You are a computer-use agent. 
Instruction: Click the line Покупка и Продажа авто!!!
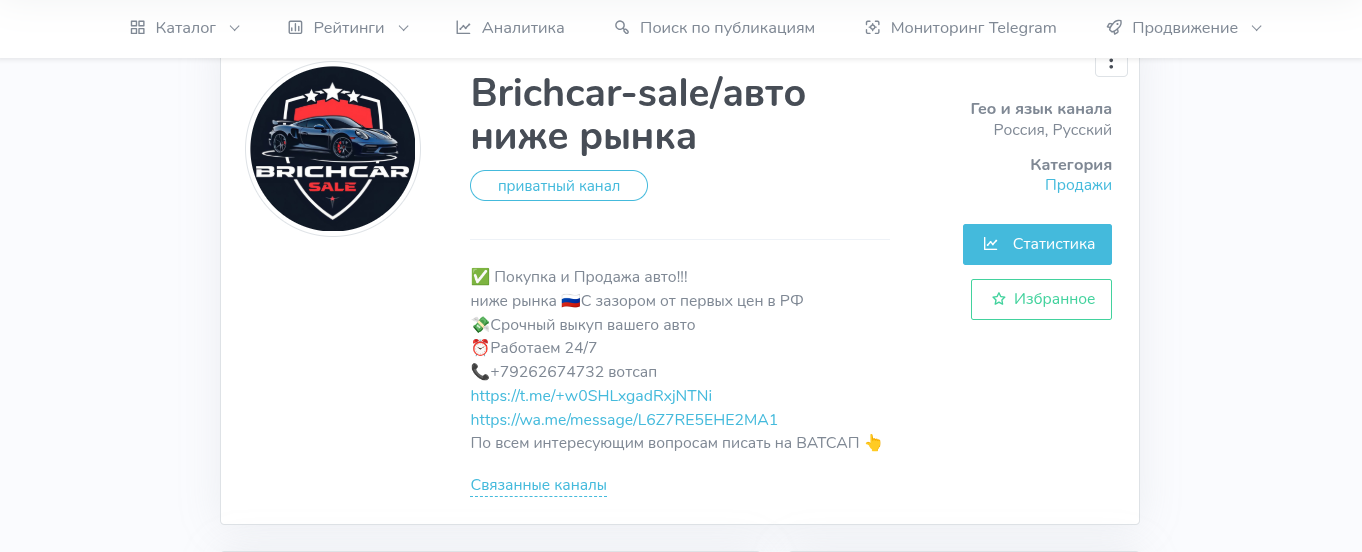click(579, 277)
